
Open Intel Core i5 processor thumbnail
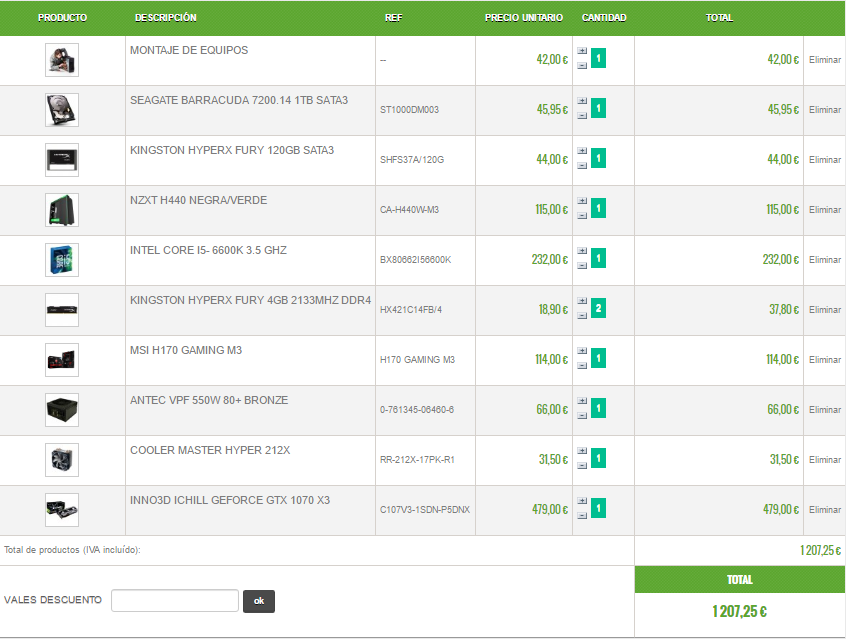click(62, 260)
